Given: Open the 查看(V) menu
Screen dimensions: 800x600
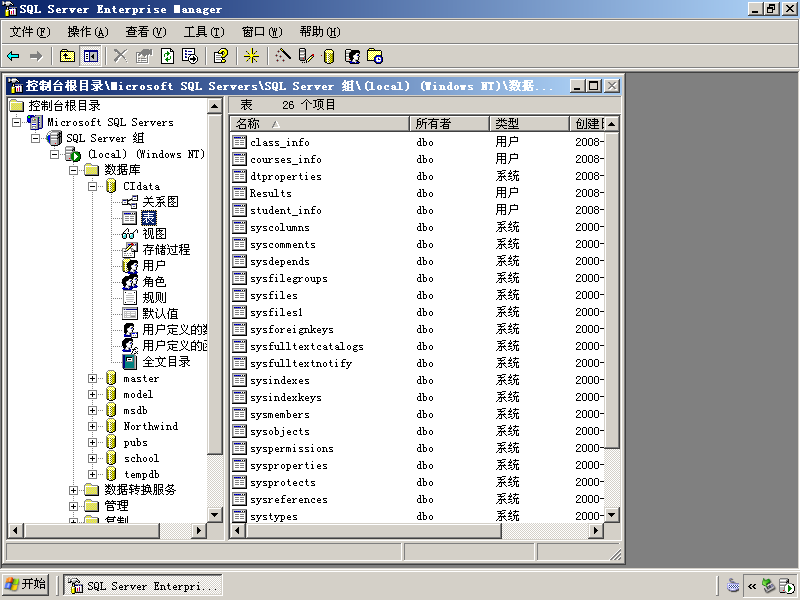Looking at the screenshot, I should point(146,32).
